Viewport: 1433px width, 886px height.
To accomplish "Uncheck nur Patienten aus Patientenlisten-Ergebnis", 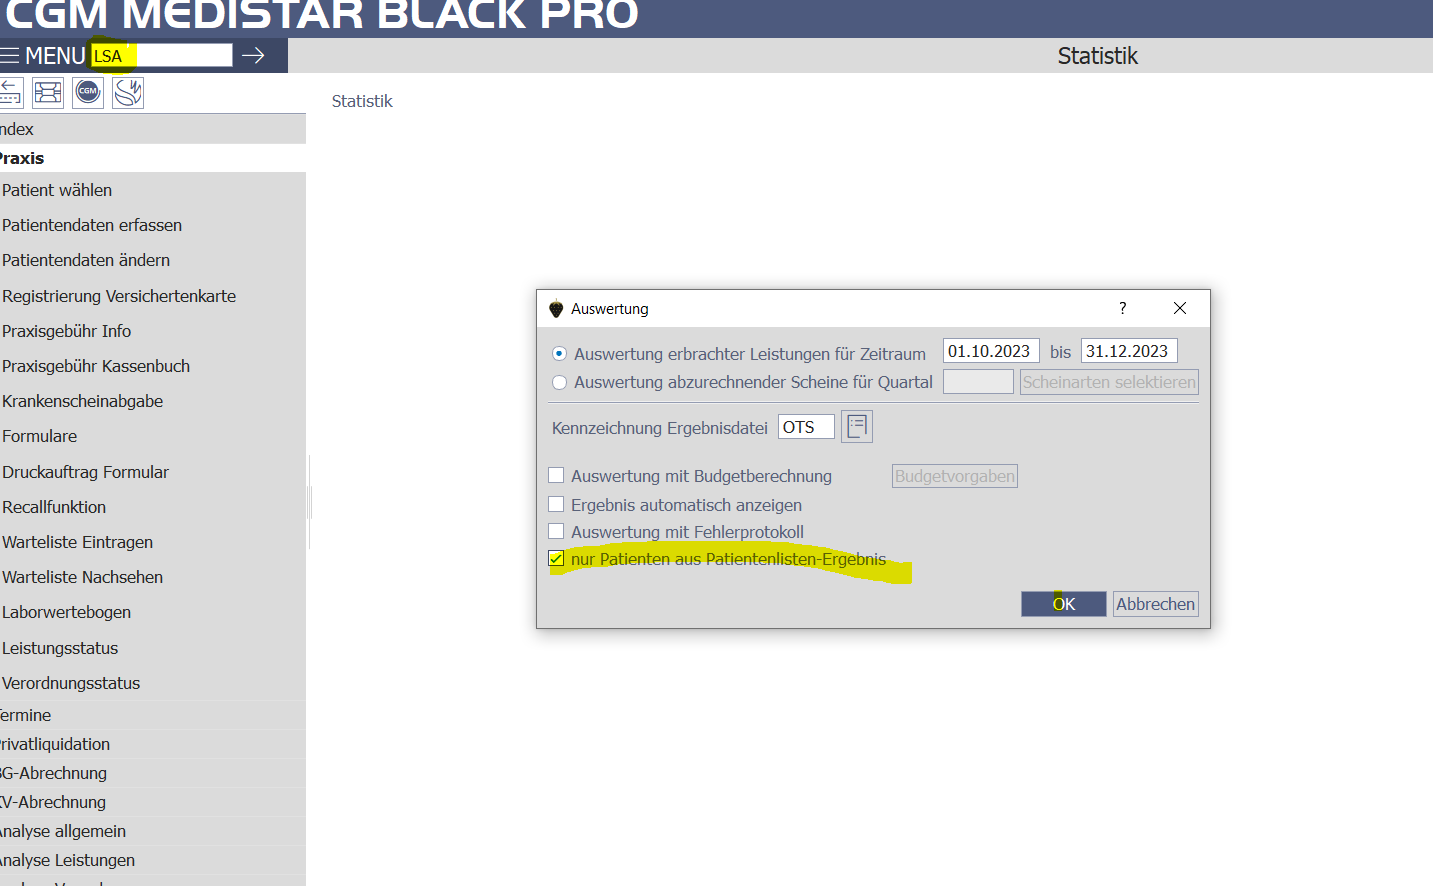I will point(557,559).
